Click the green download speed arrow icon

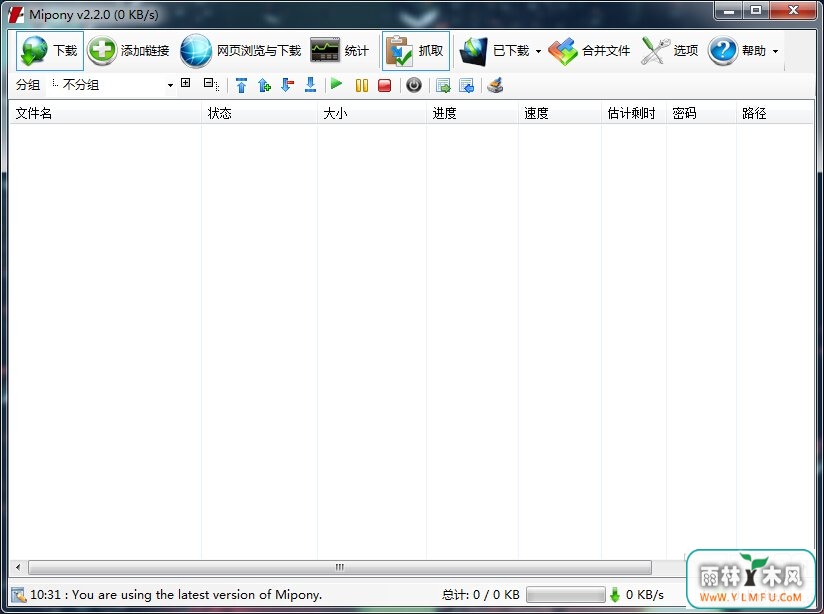click(615, 595)
